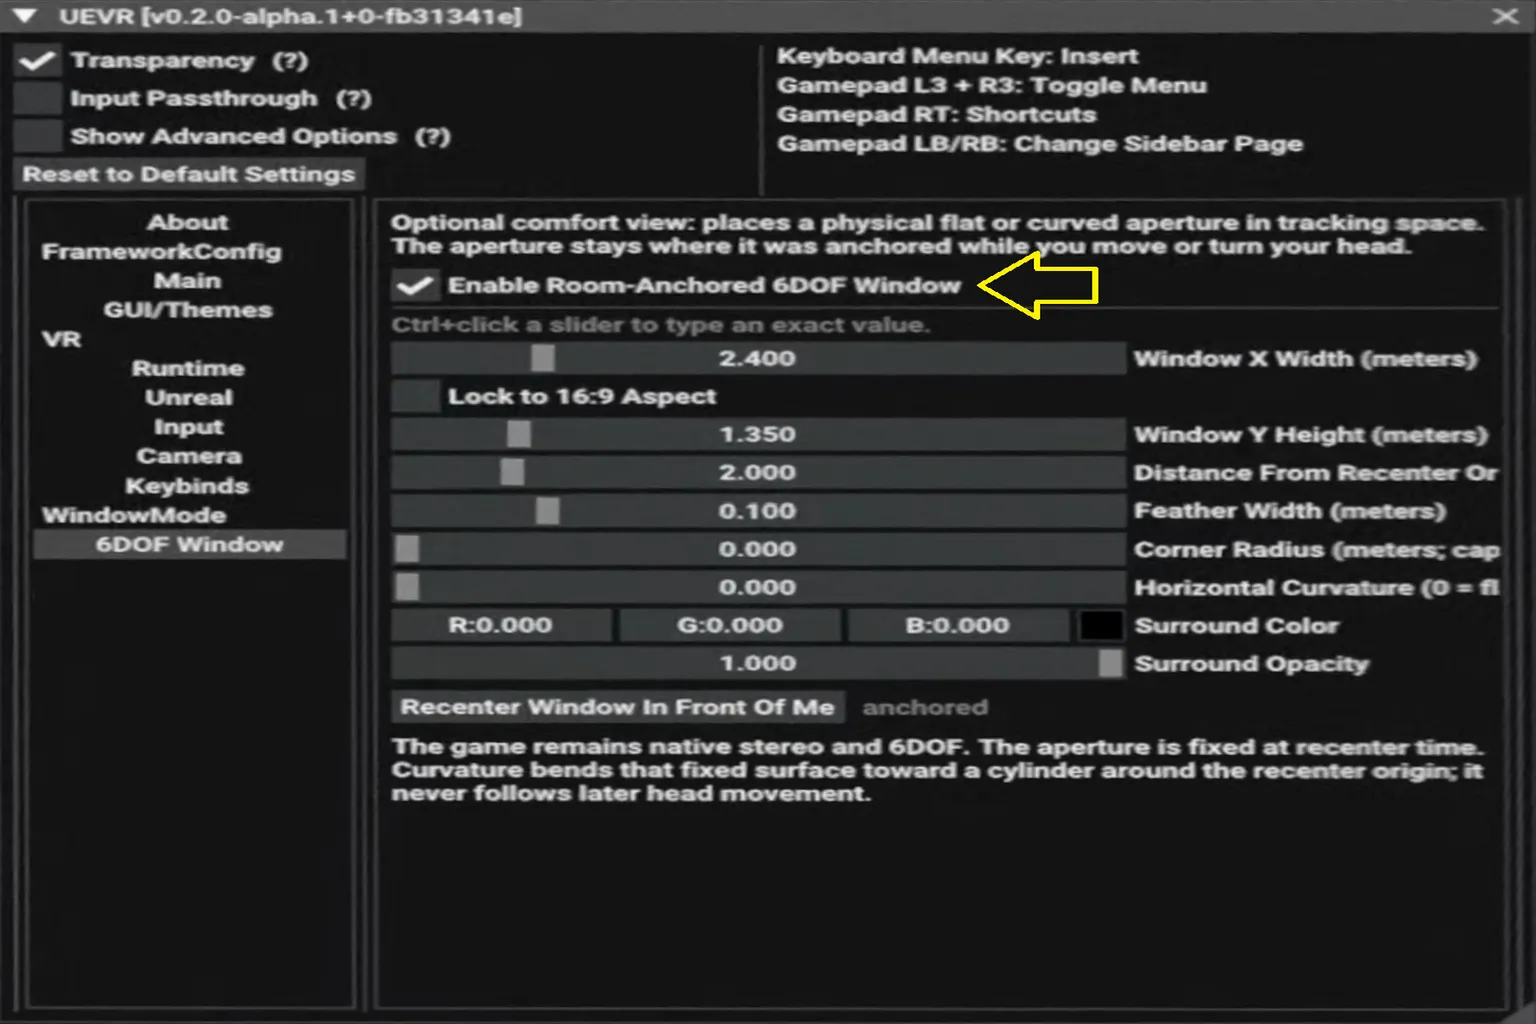Click the R:0.000 surround color field
The width and height of the screenshot is (1536, 1024).
coord(501,625)
